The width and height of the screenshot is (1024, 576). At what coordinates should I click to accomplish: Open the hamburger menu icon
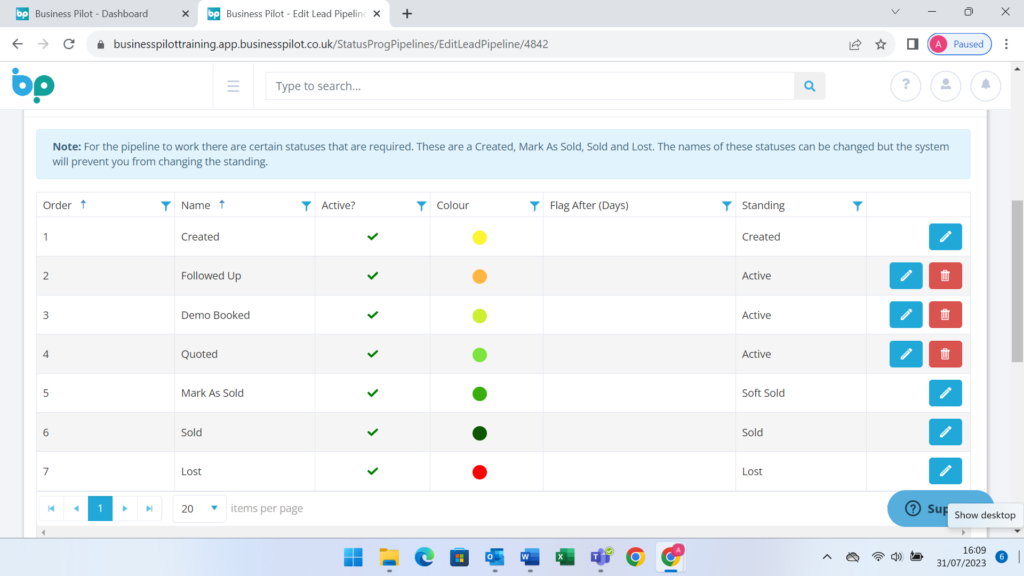[x=233, y=86]
